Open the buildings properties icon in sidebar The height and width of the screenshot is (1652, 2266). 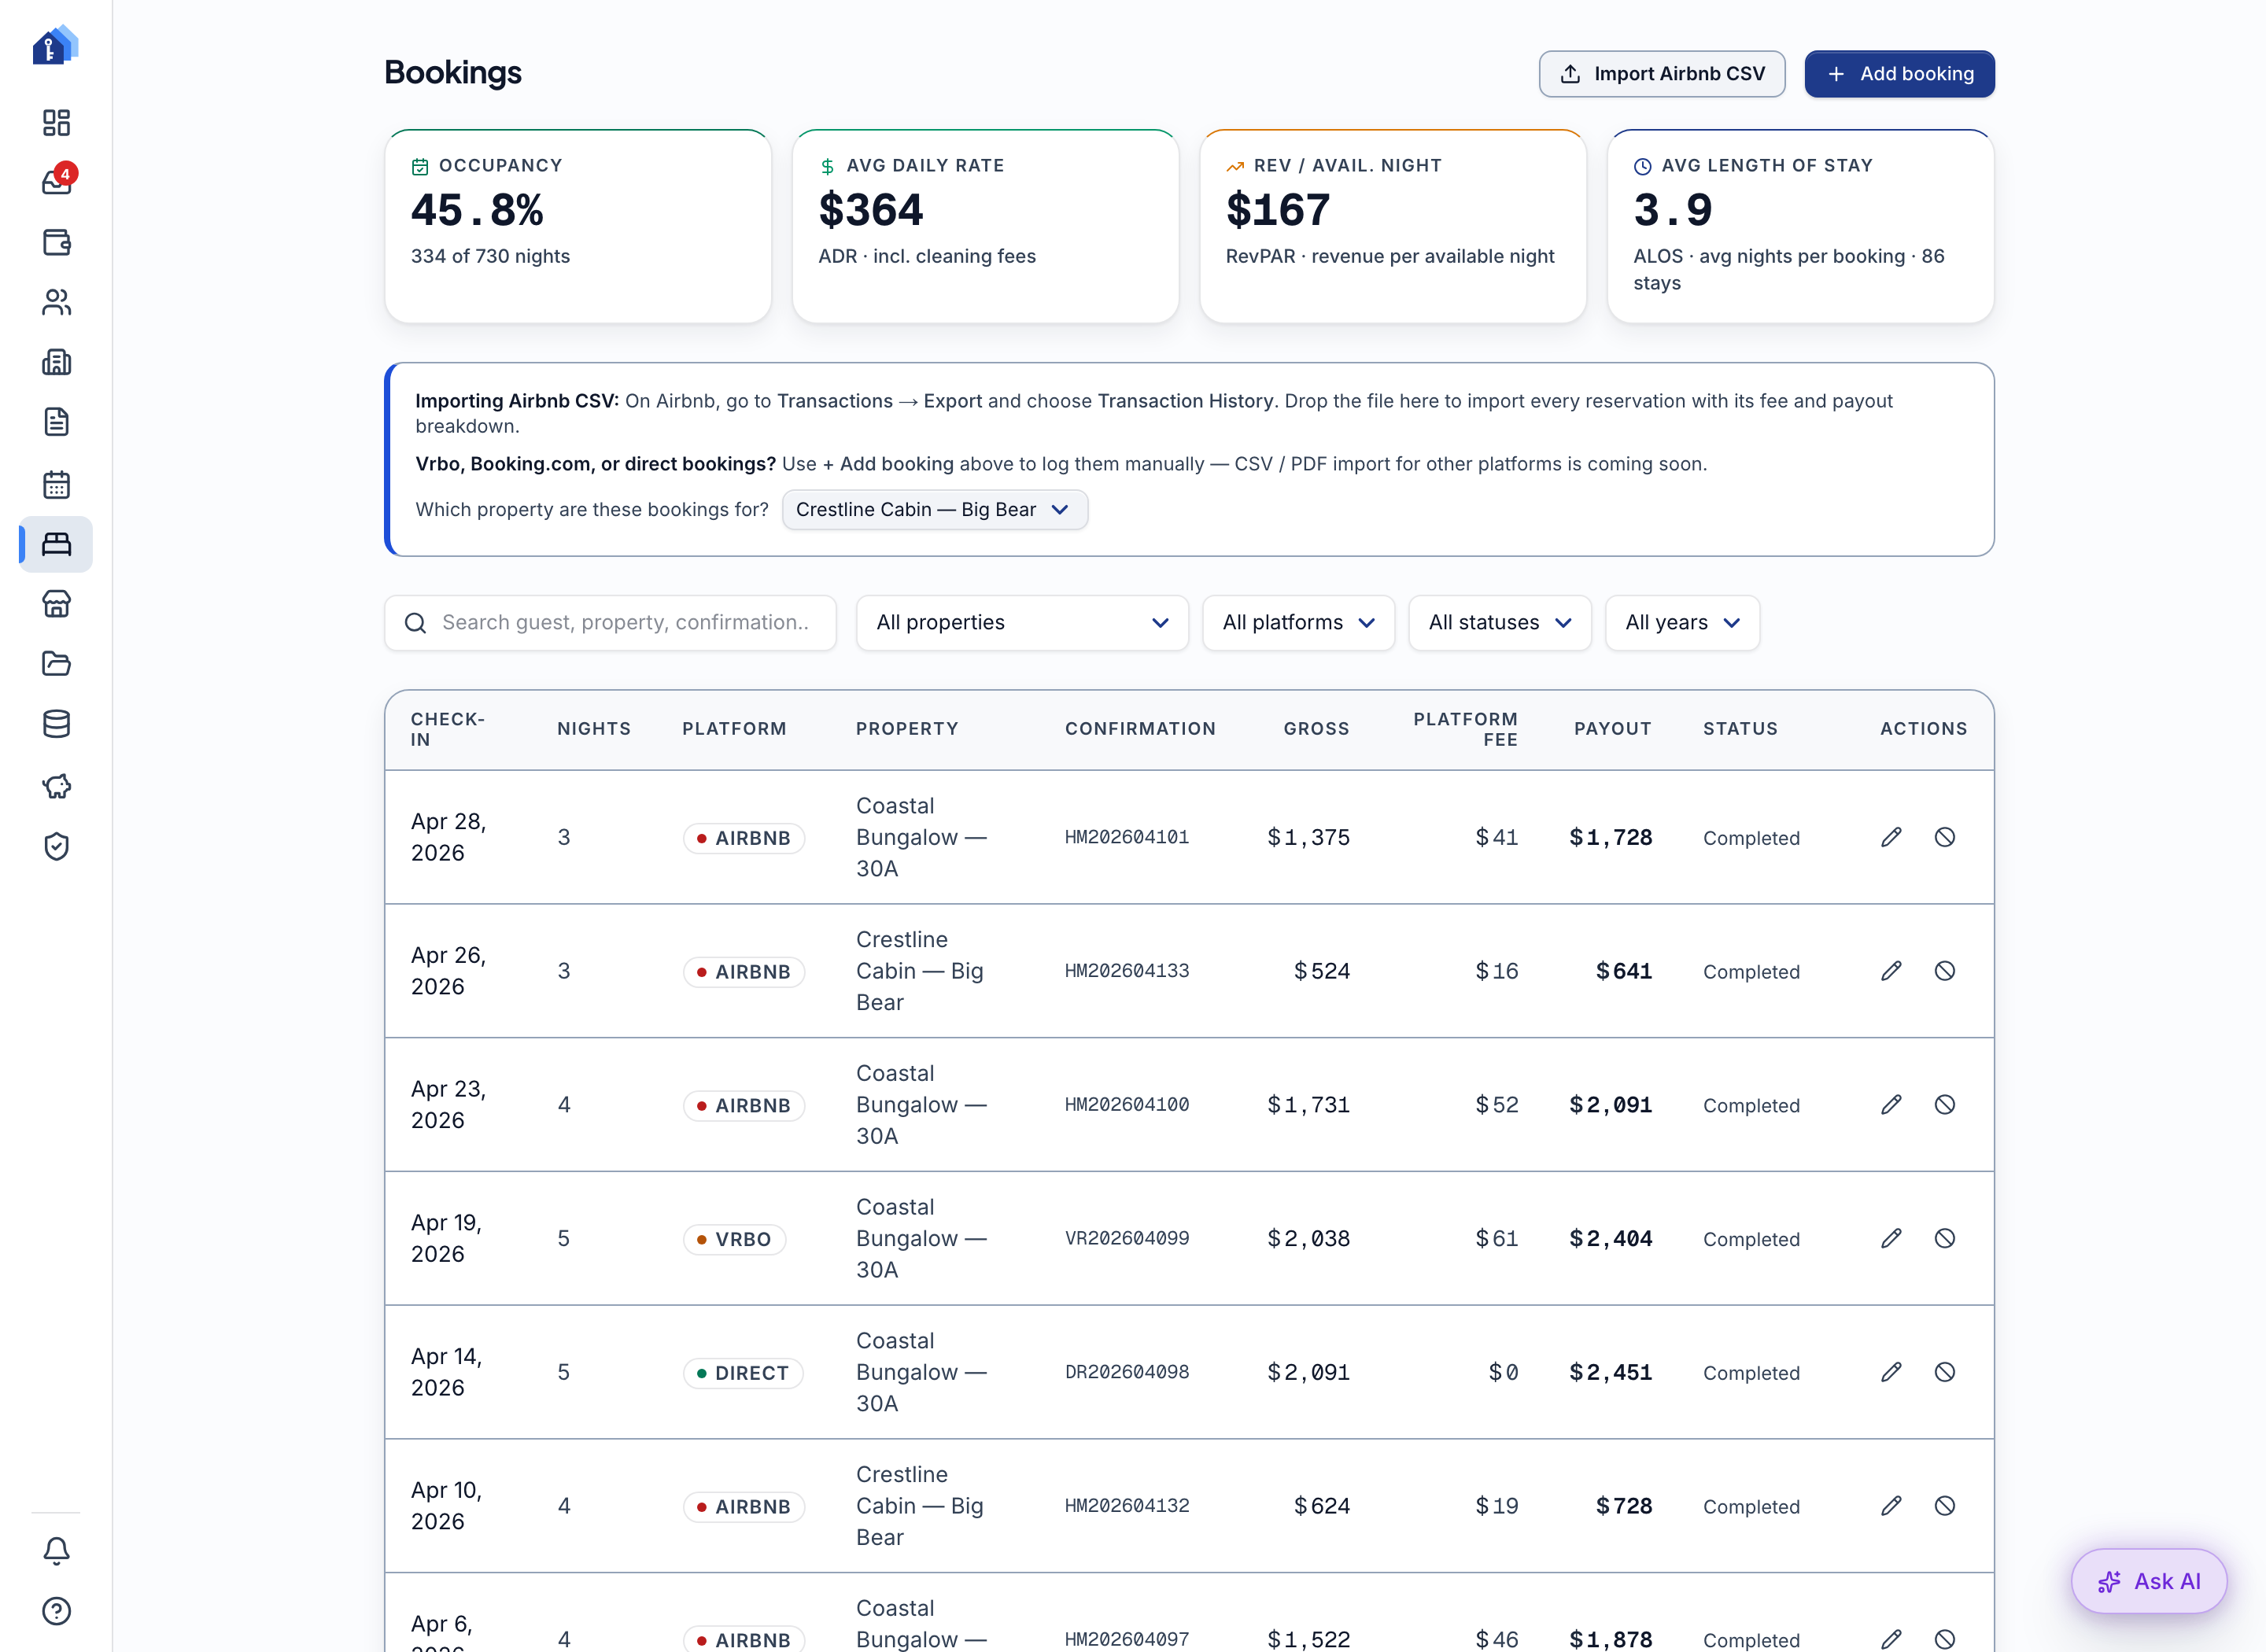pyautogui.click(x=56, y=362)
